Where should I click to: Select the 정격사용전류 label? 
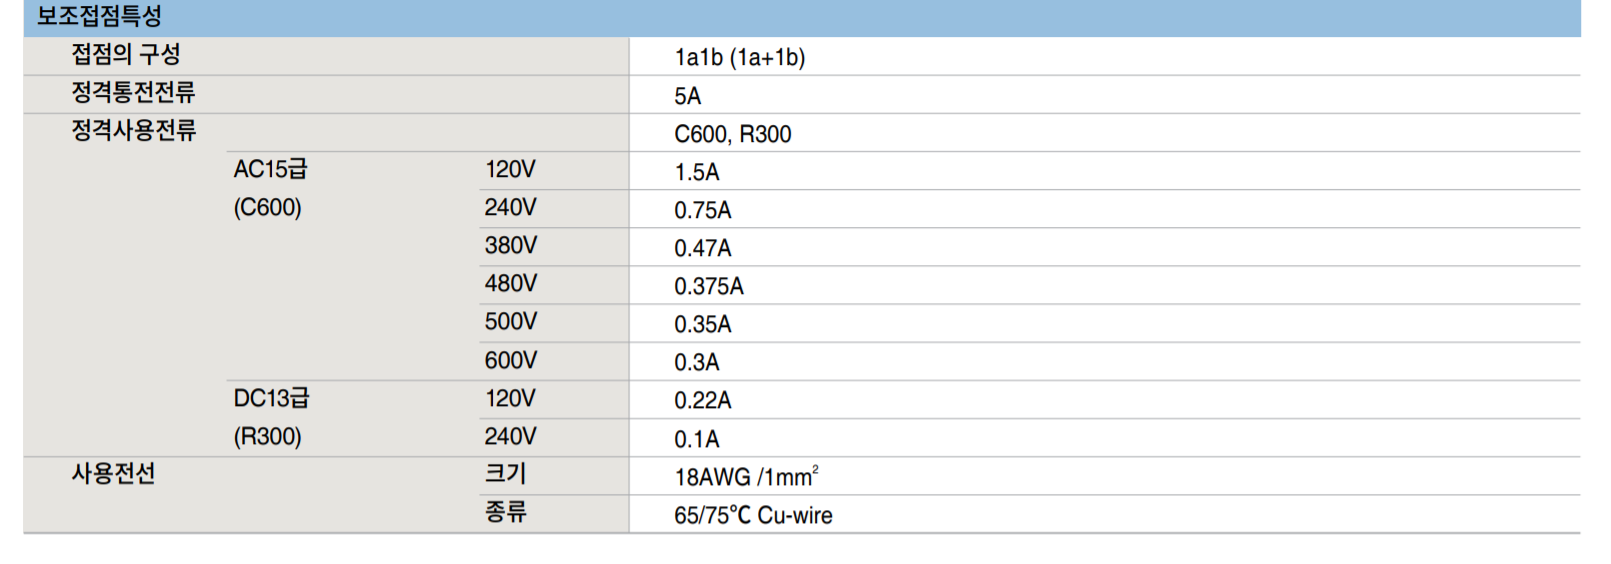click(133, 131)
